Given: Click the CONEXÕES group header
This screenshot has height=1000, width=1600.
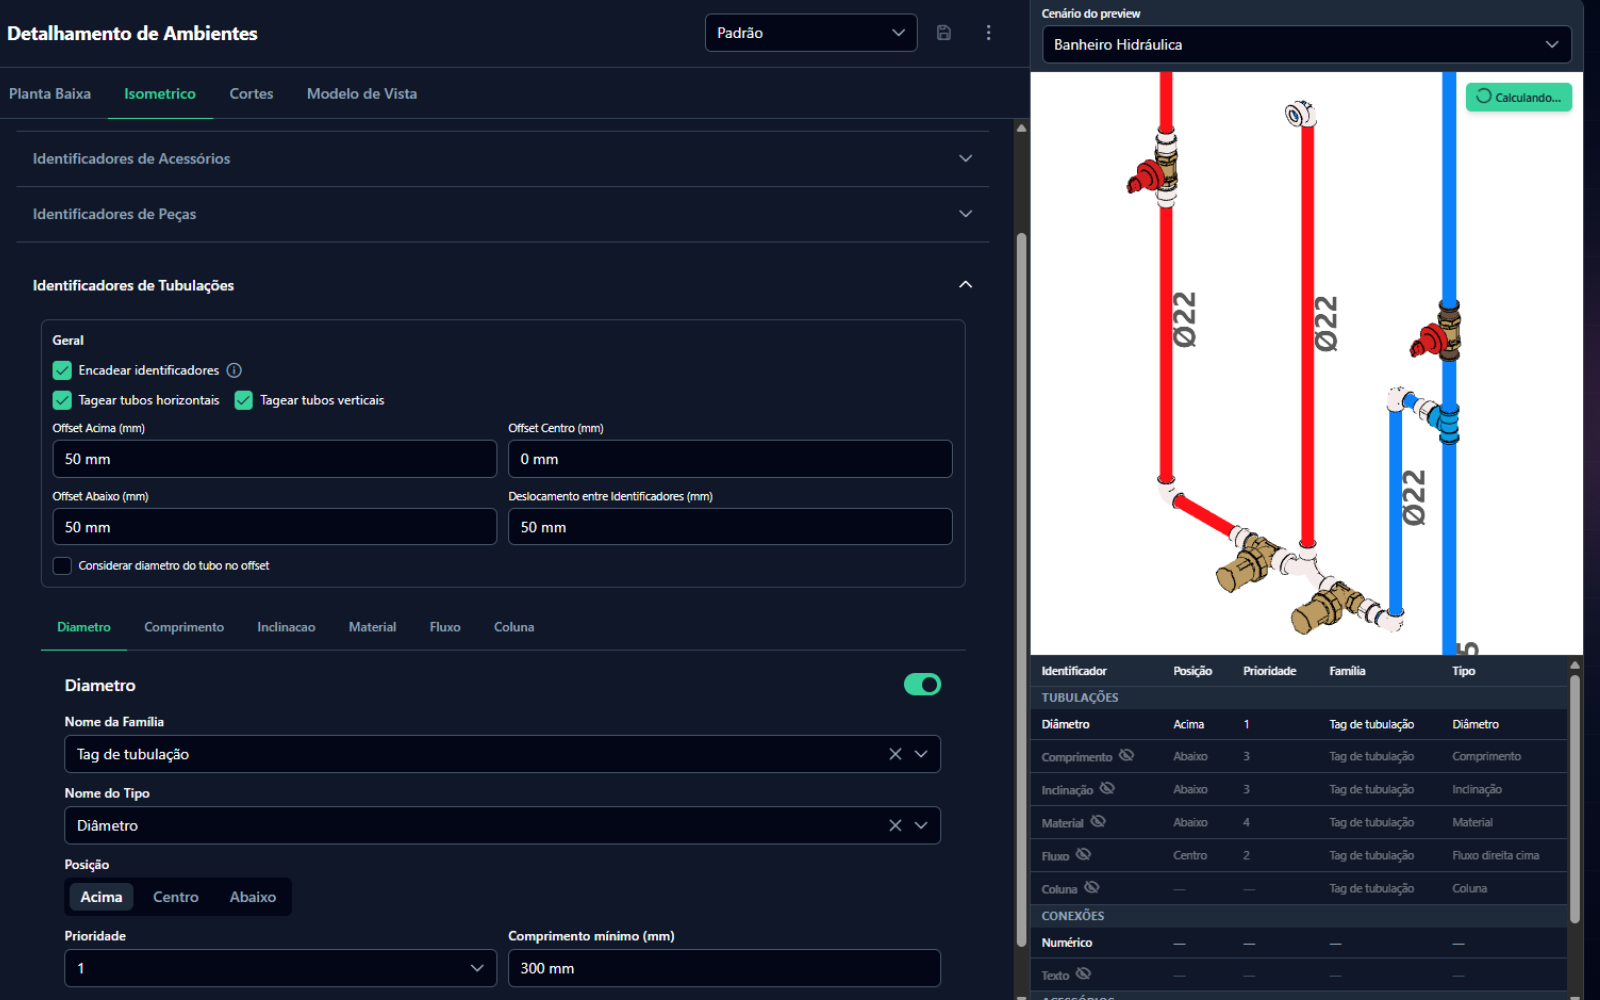Looking at the screenshot, I should (1299, 916).
